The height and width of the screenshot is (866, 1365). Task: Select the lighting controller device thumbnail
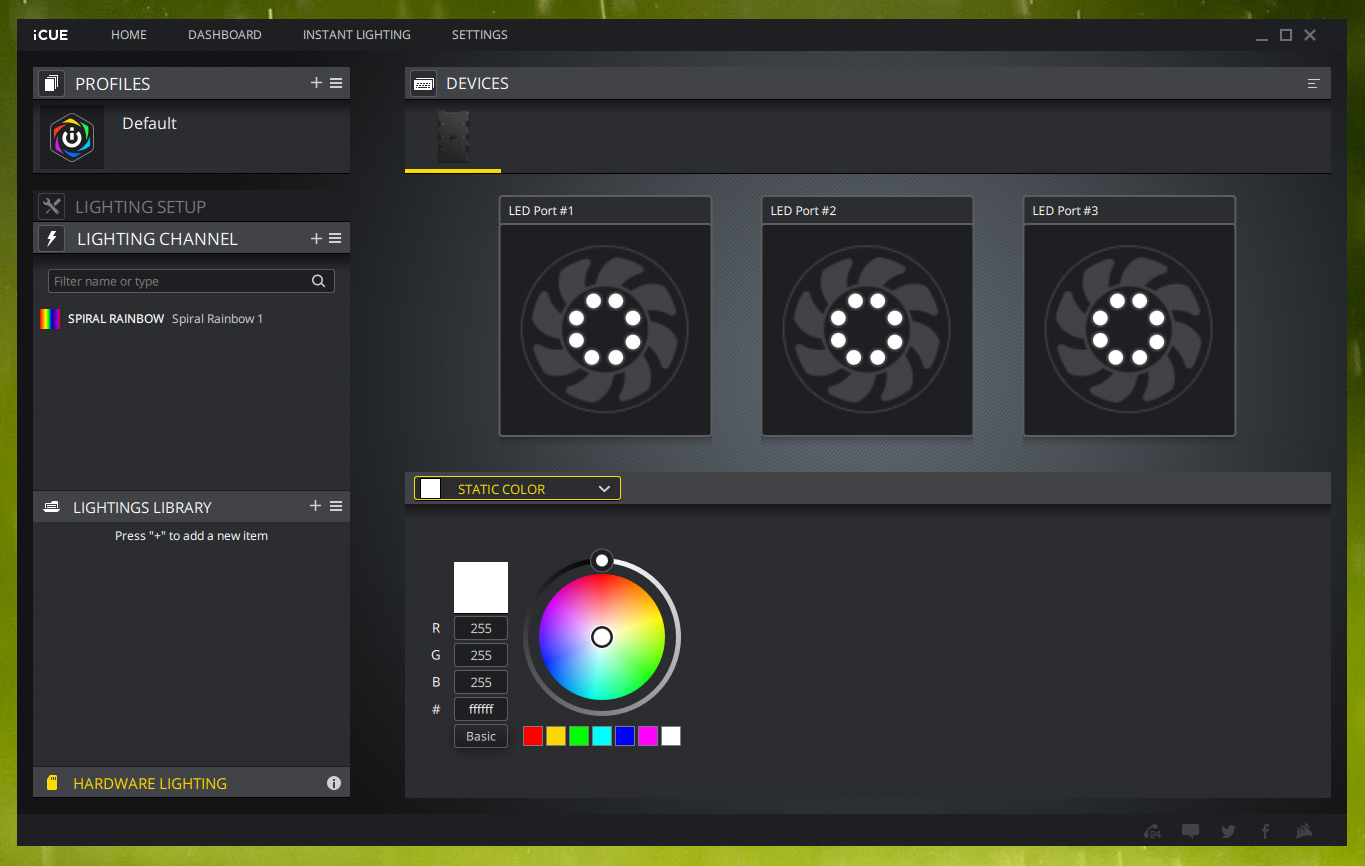[x=453, y=137]
